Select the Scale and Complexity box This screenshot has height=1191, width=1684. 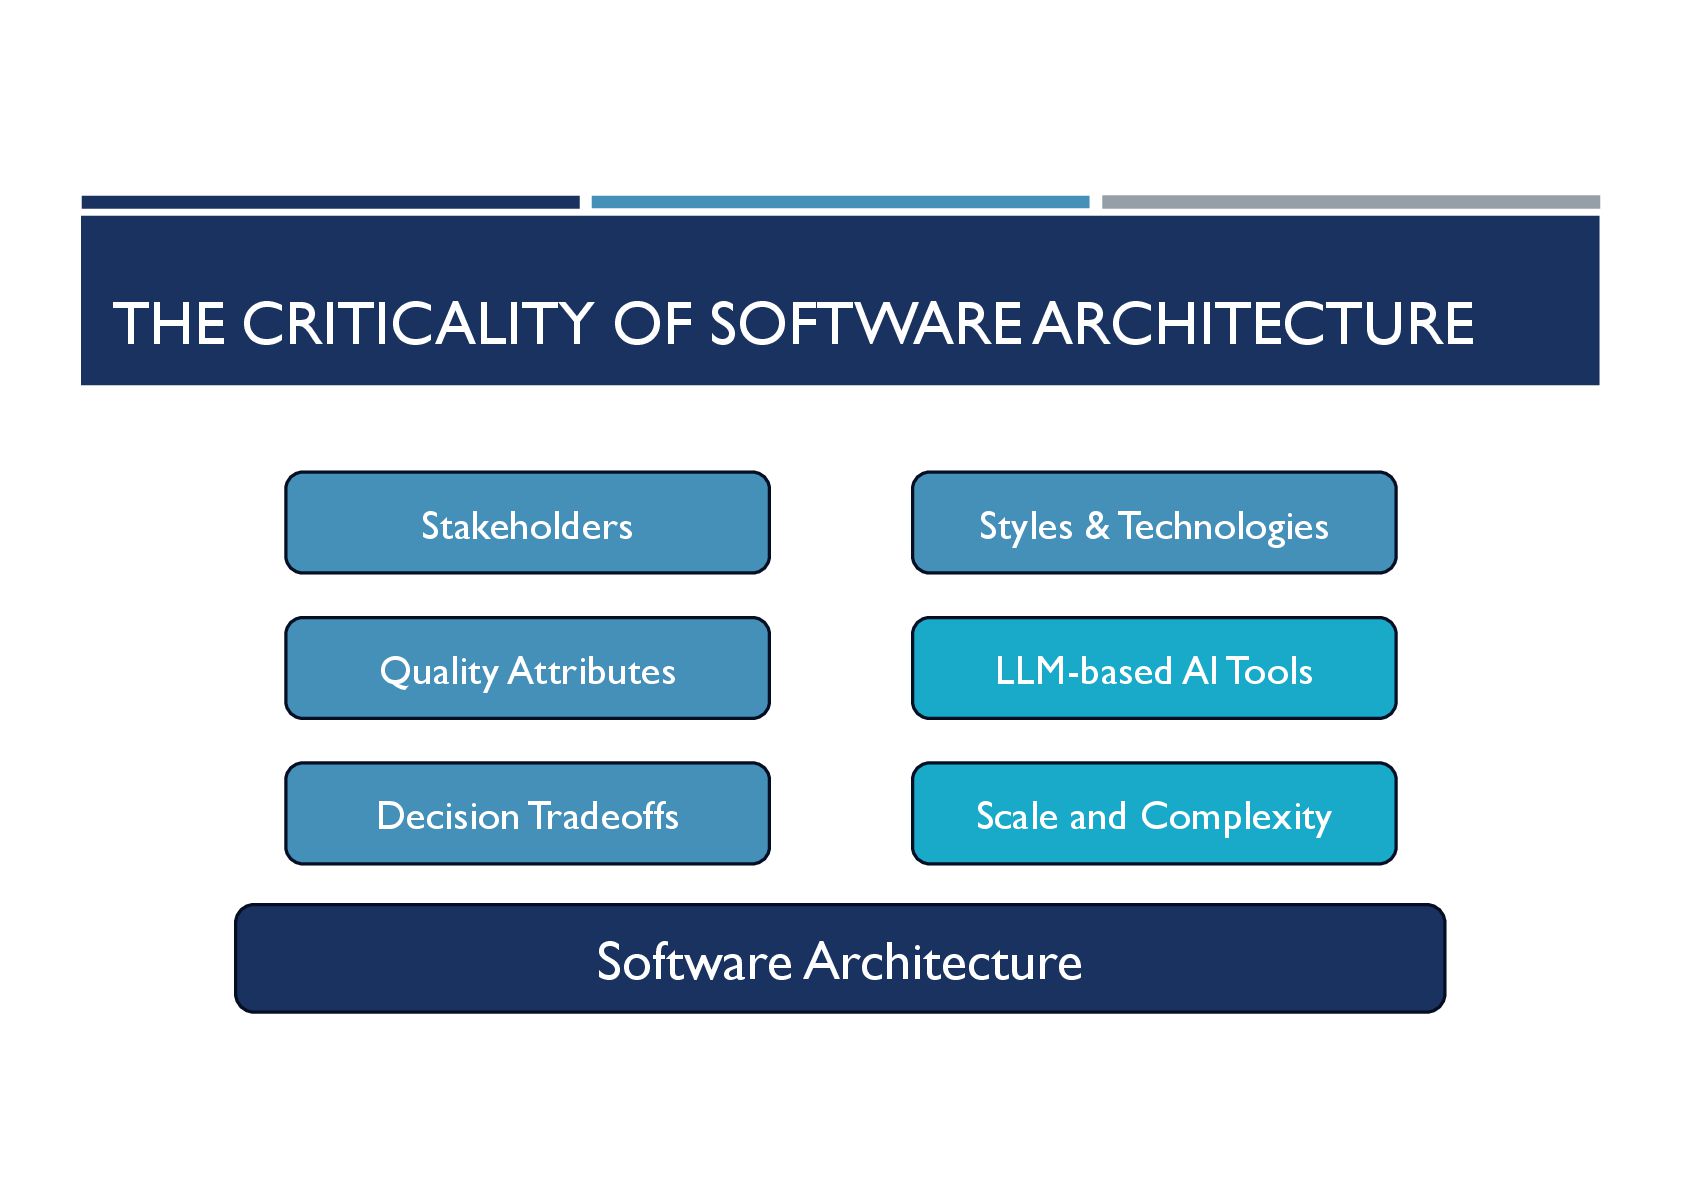tap(1154, 814)
